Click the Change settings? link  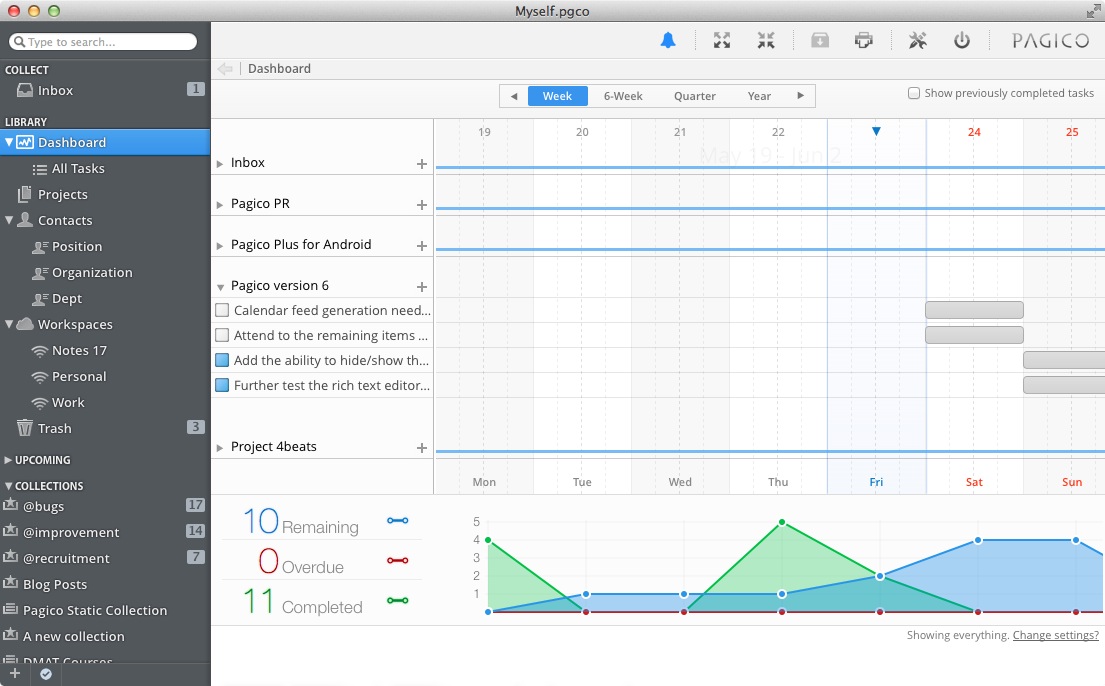(1056, 635)
